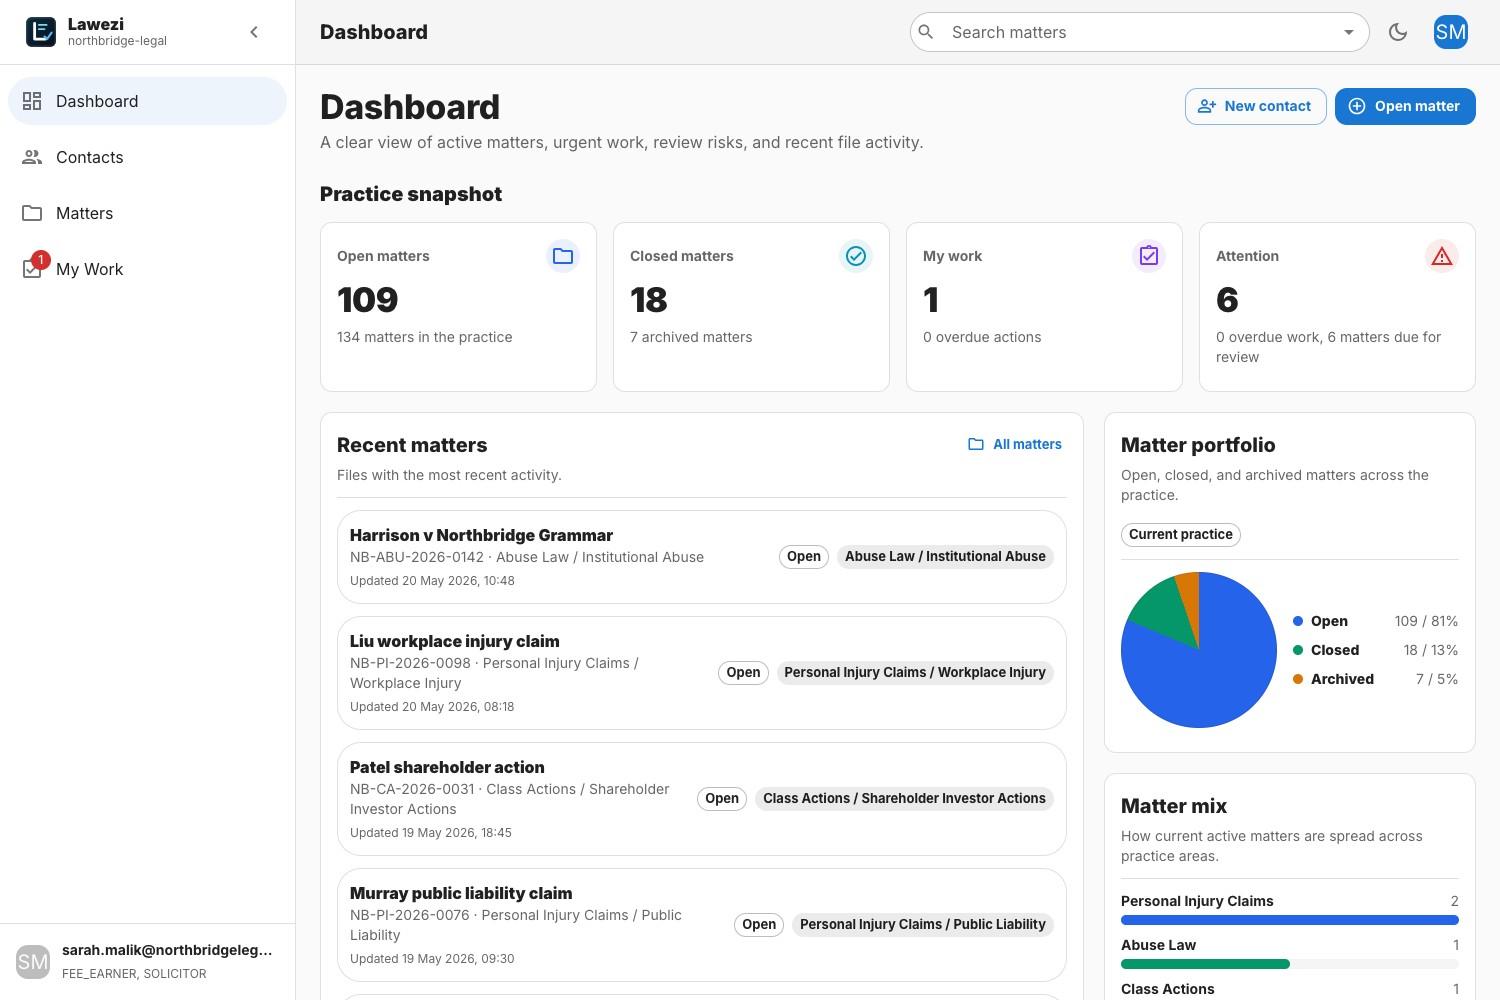Focus the Search matters field
Viewport: 1500px width, 1000px height.
(1140, 32)
